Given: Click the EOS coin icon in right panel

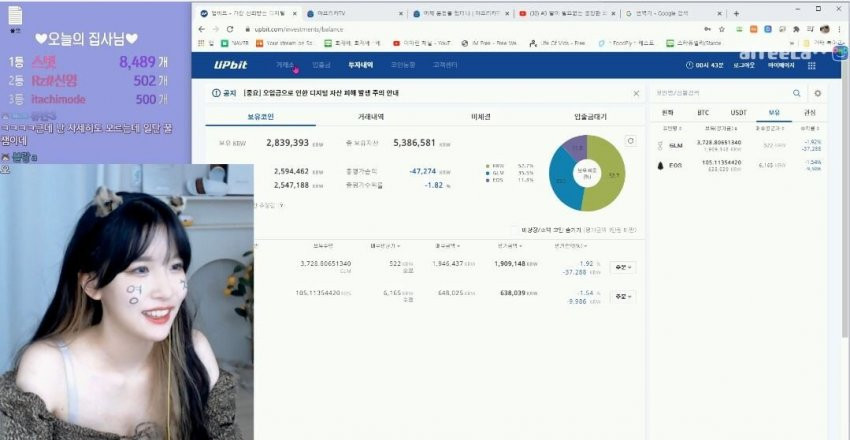Looking at the screenshot, I should [660, 166].
